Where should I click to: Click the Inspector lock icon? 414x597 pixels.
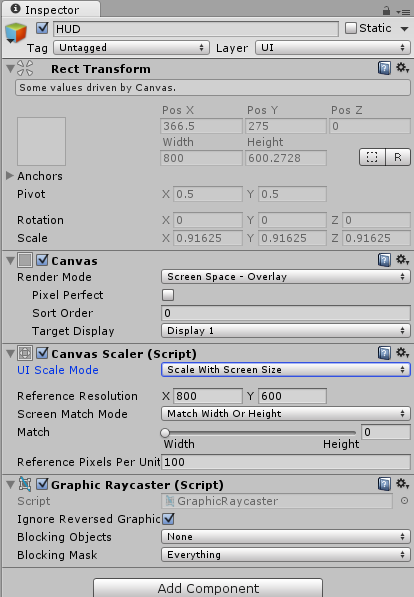point(386,11)
